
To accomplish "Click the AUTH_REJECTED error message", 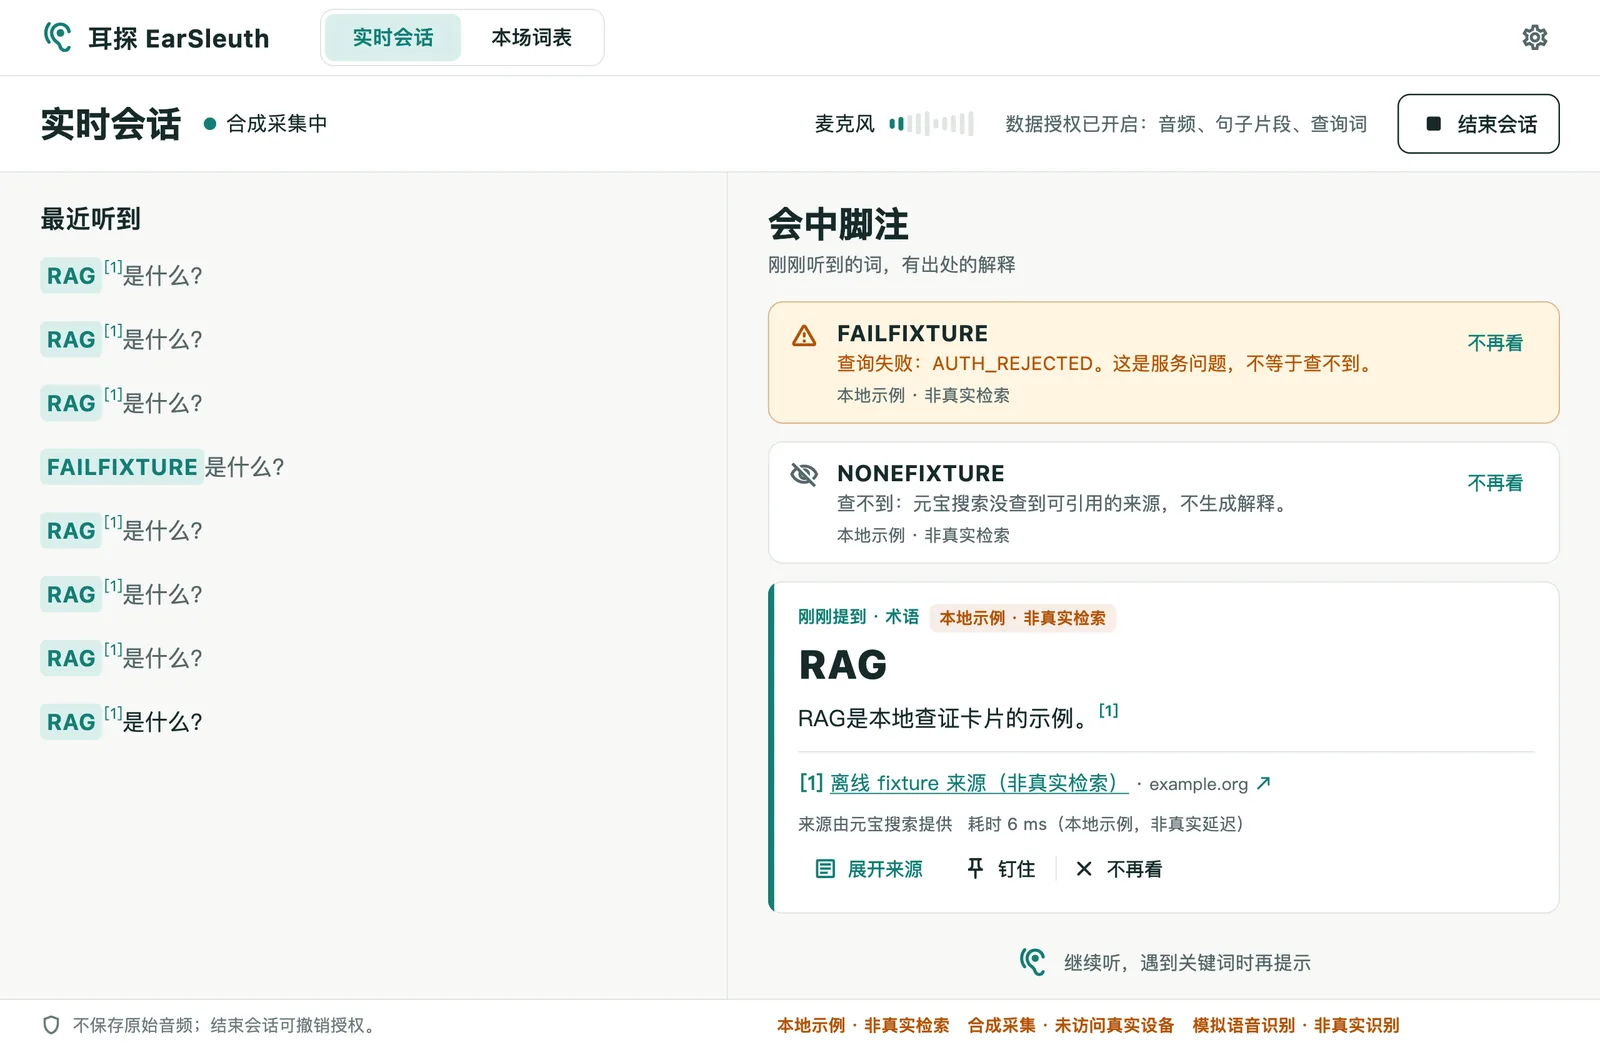I will click(1107, 364).
